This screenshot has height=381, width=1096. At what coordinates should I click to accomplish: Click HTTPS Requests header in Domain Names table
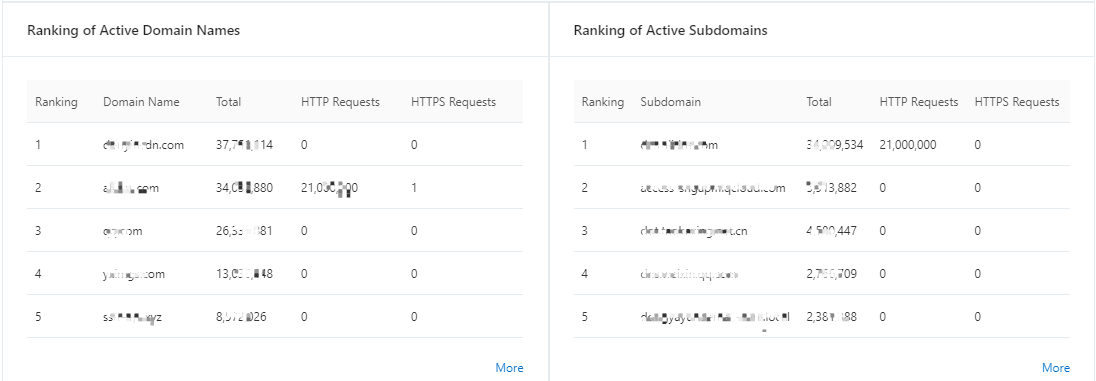454,102
